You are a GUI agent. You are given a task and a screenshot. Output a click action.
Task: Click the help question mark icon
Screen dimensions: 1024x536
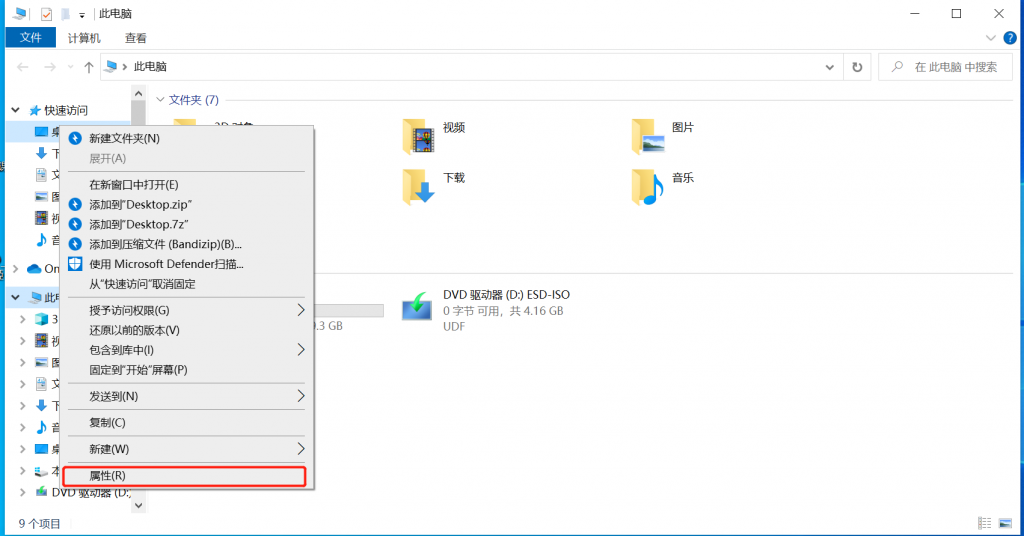pyautogui.click(x=1010, y=38)
